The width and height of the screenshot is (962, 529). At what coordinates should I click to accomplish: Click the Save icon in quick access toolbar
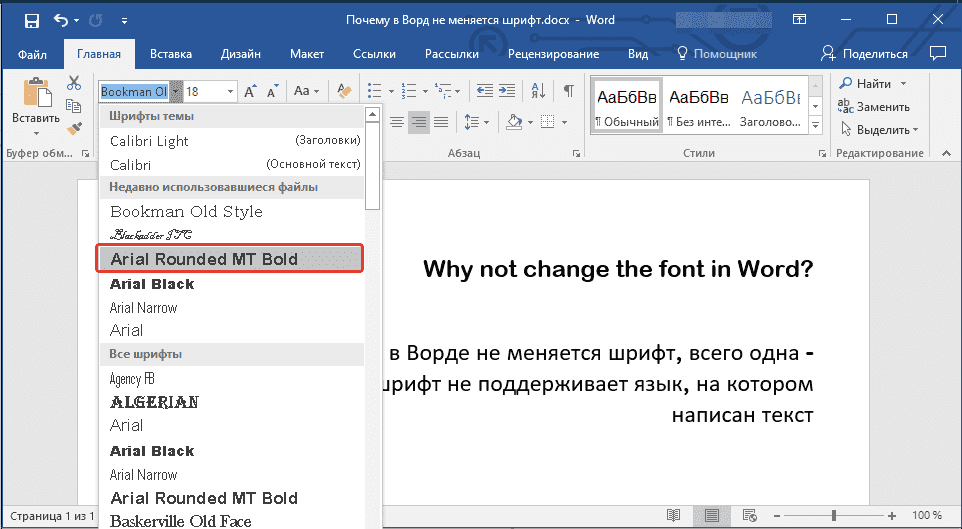[x=32, y=20]
